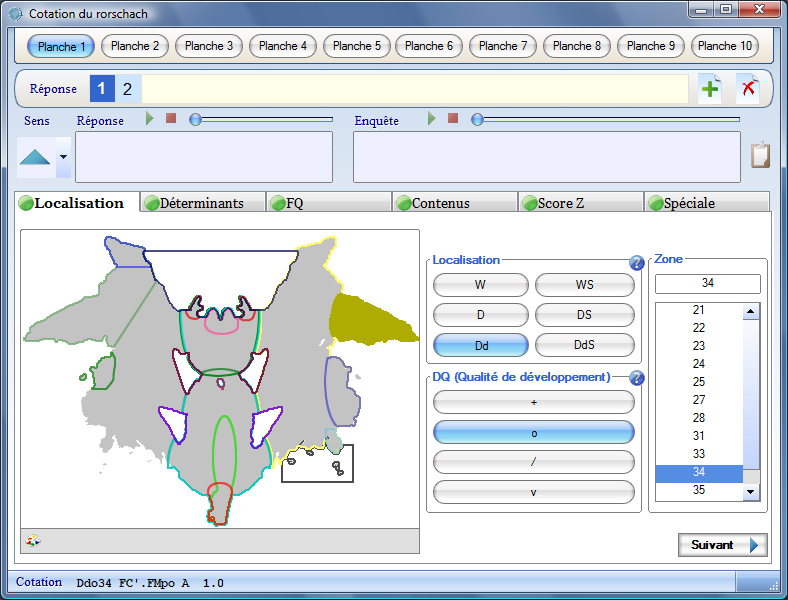Select zone 27 in the Zone list

click(699, 400)
